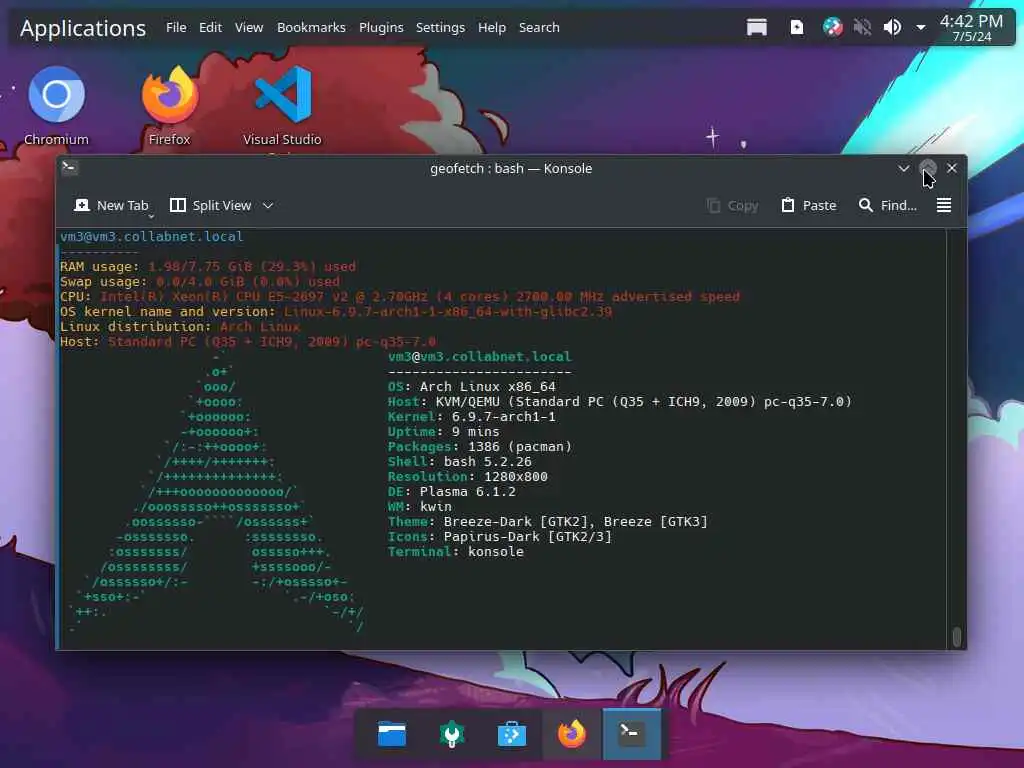Click the desktop peek tray icon
The width and height of the screenshot is (1024, 768).
click(757, 27)
